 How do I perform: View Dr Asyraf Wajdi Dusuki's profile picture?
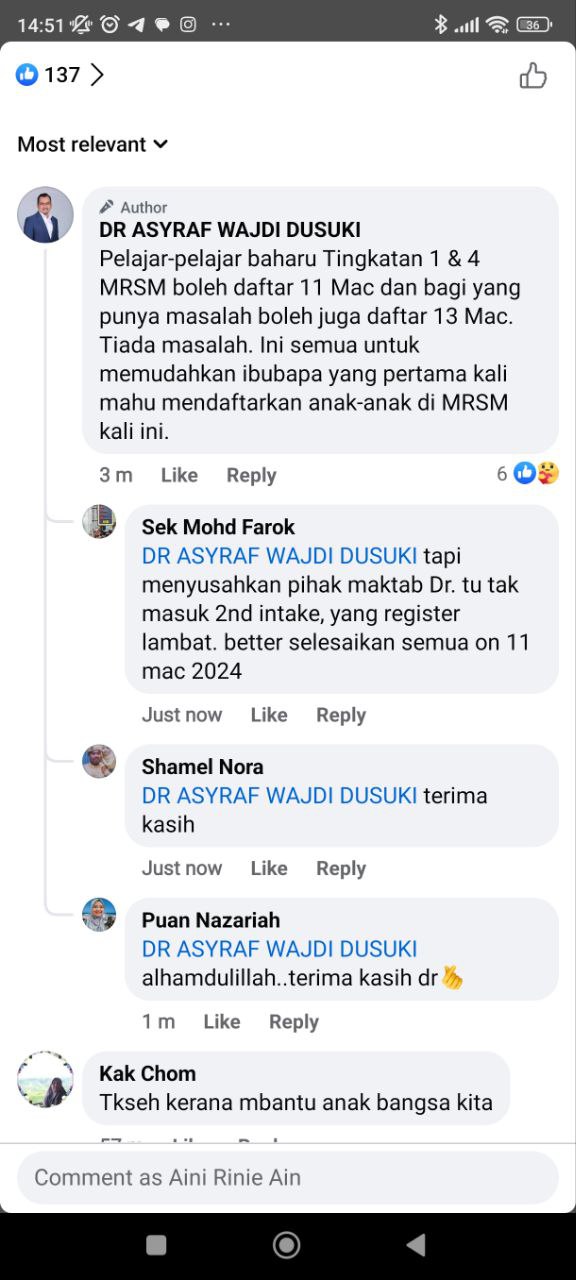click(x=45, y=214)
